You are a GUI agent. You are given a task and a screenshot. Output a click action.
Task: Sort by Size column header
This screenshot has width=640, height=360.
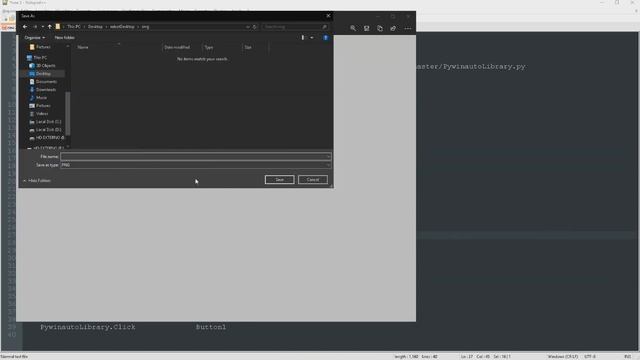(x=248, y=47)
